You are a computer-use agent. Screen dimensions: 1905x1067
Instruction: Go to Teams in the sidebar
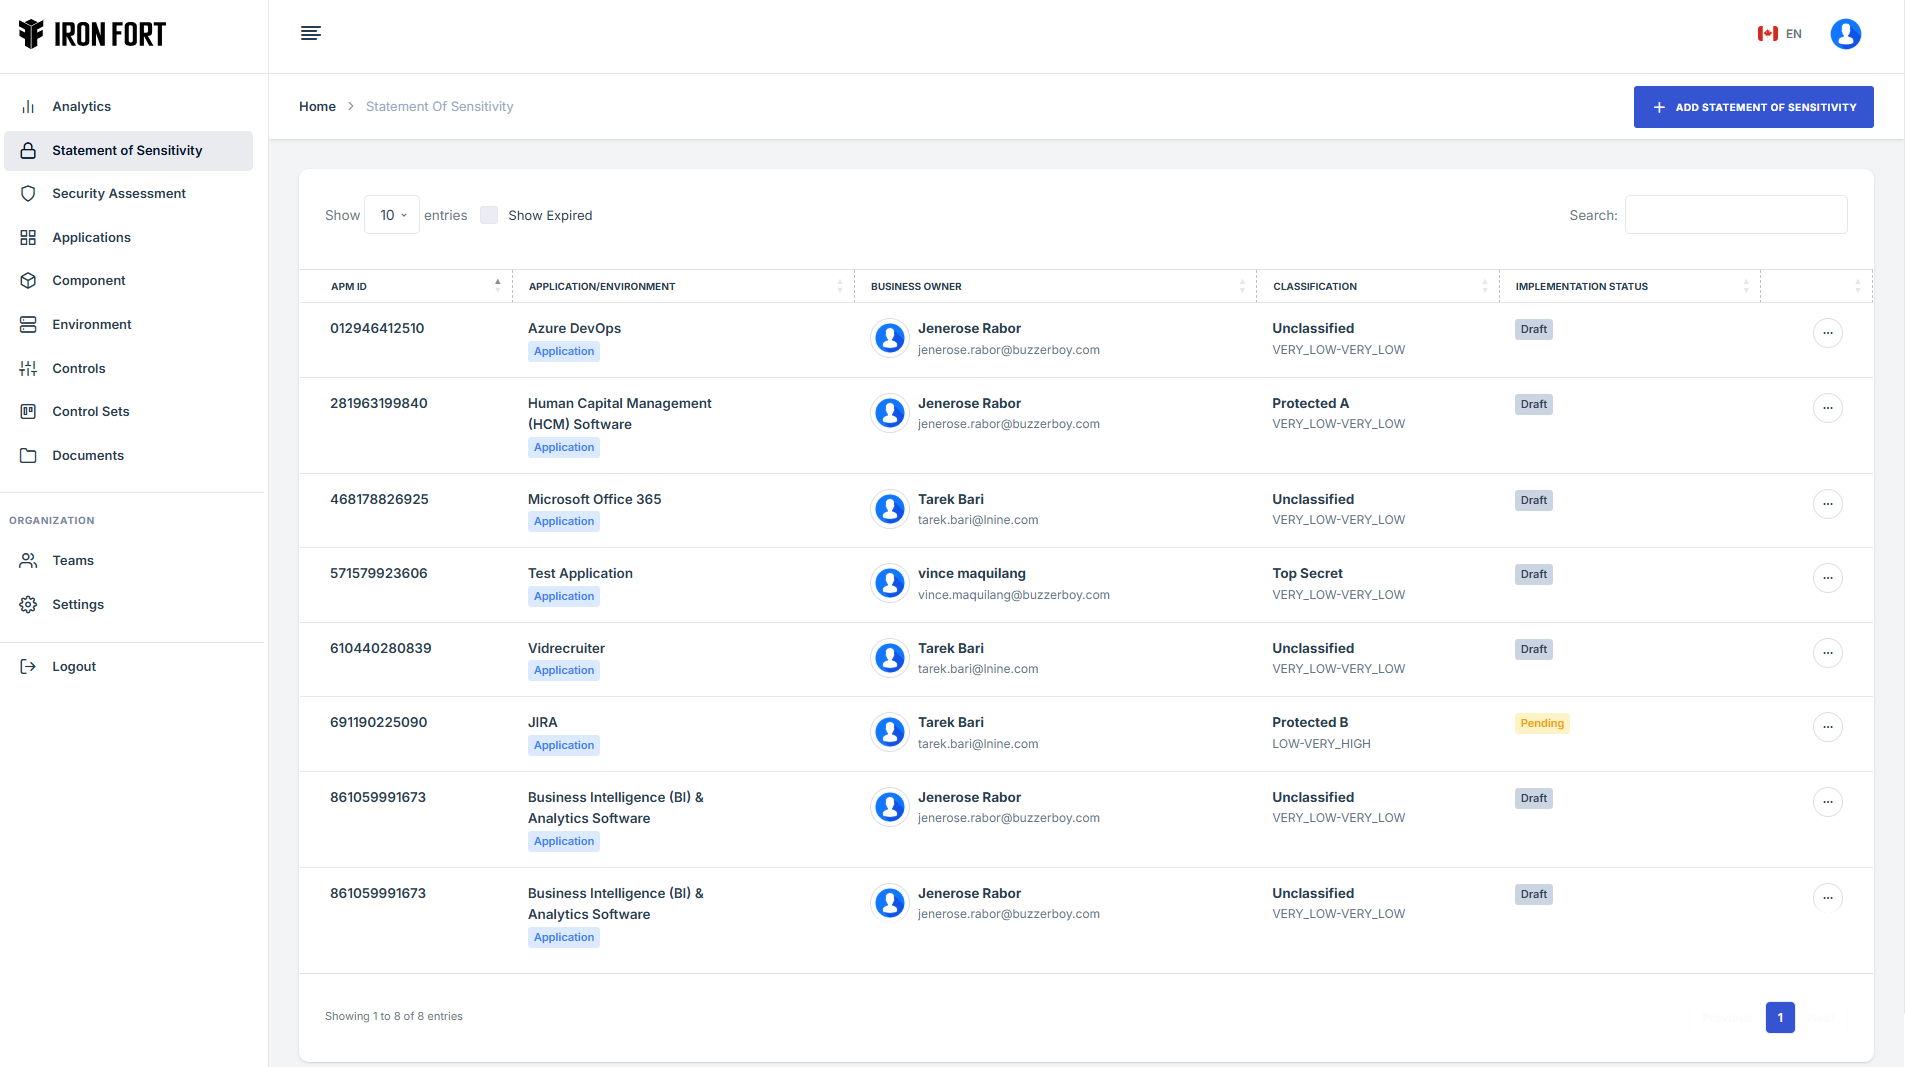[73, 561]
